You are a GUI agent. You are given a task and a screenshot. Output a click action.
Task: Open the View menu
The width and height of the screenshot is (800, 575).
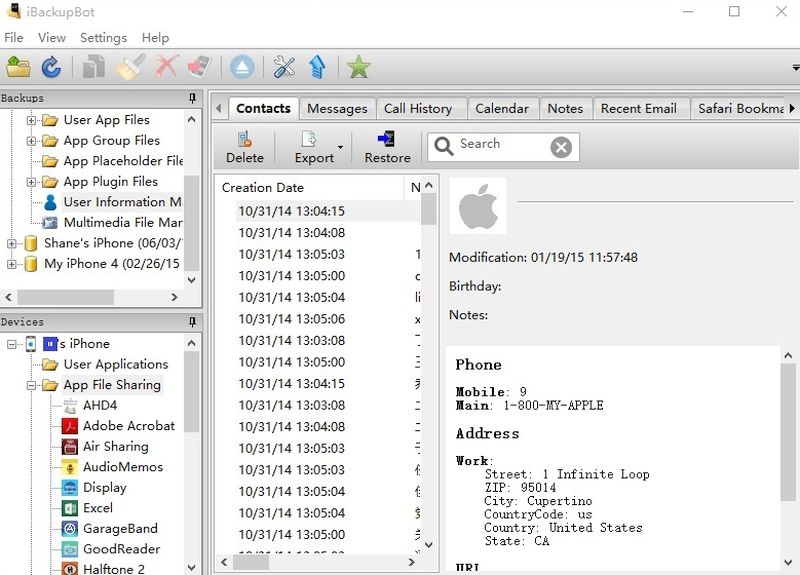coord(52,38)
